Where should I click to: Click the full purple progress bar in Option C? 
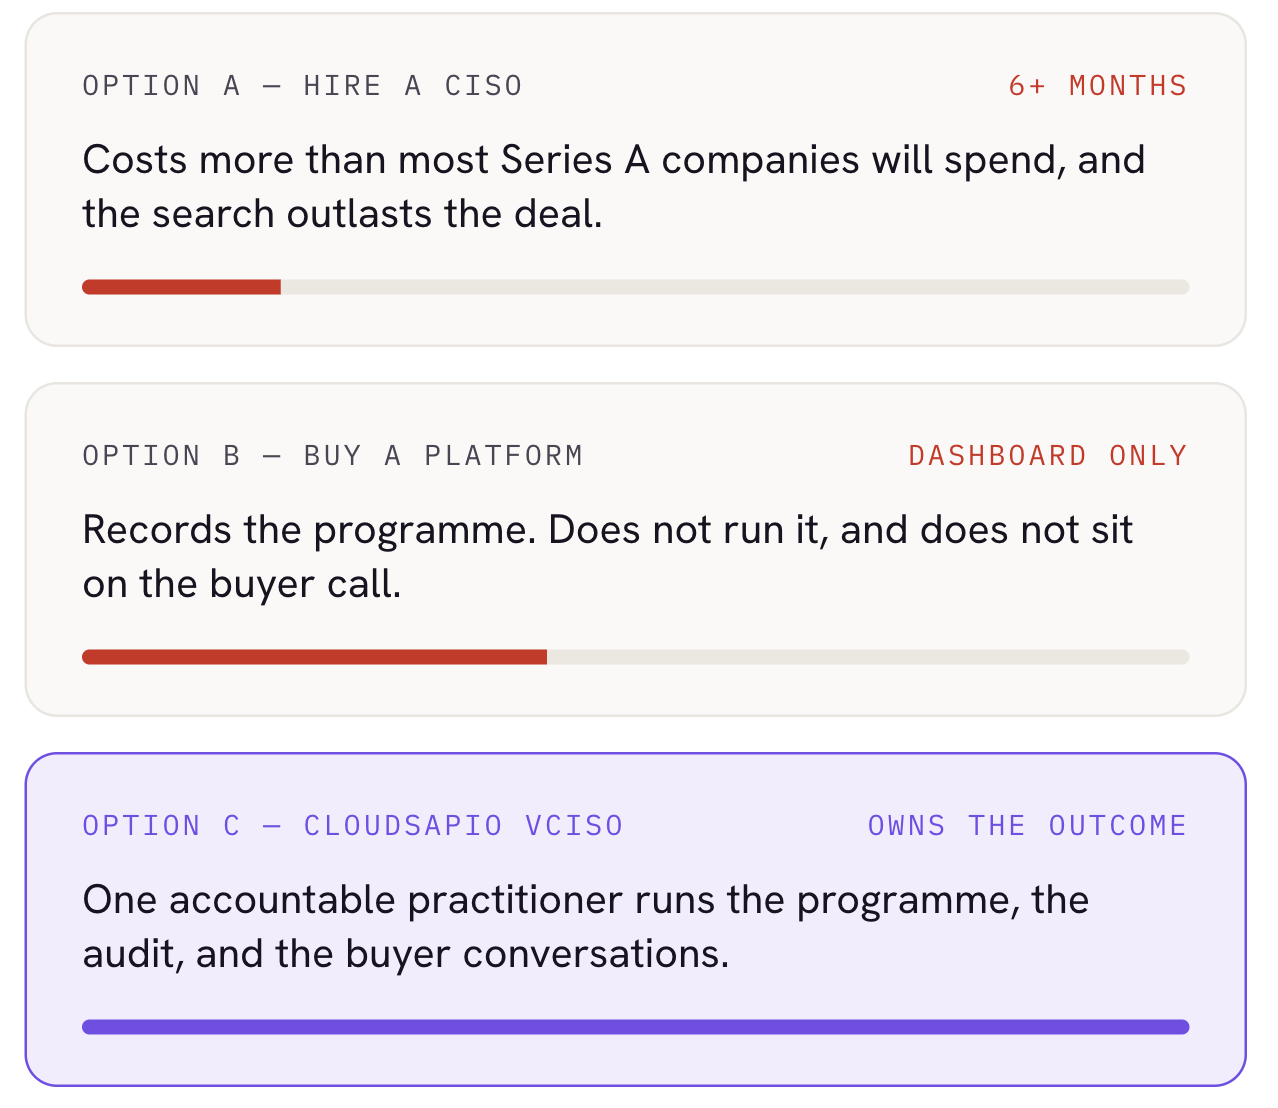pyautogui.click(x=636, y=1027)
